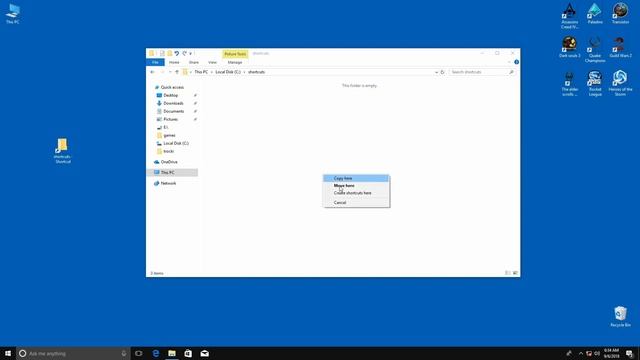Open Task View from the taskbar
640x360 pixels.
pos(139,353)
